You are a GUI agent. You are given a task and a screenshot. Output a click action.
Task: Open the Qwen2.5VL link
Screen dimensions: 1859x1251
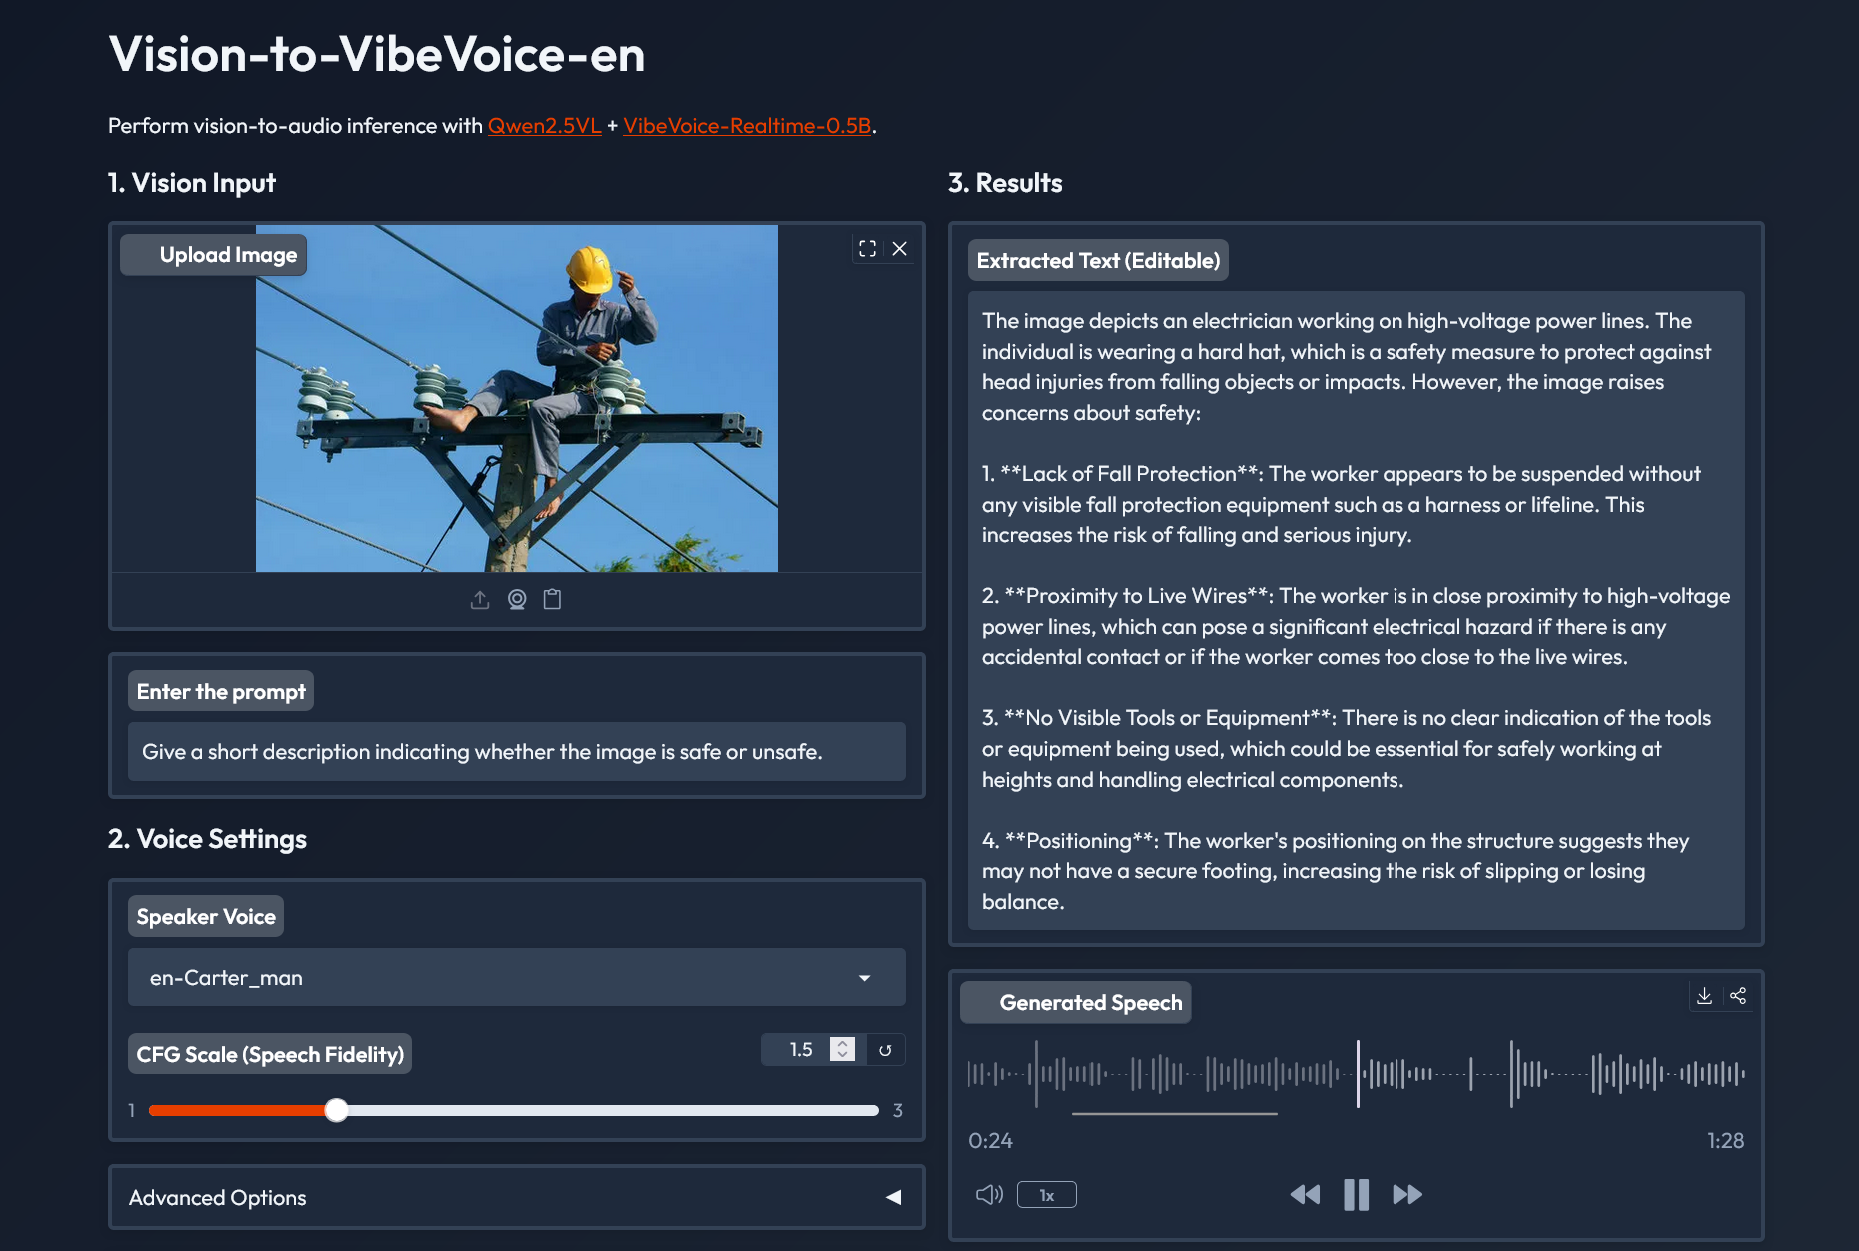pos(544,126)
